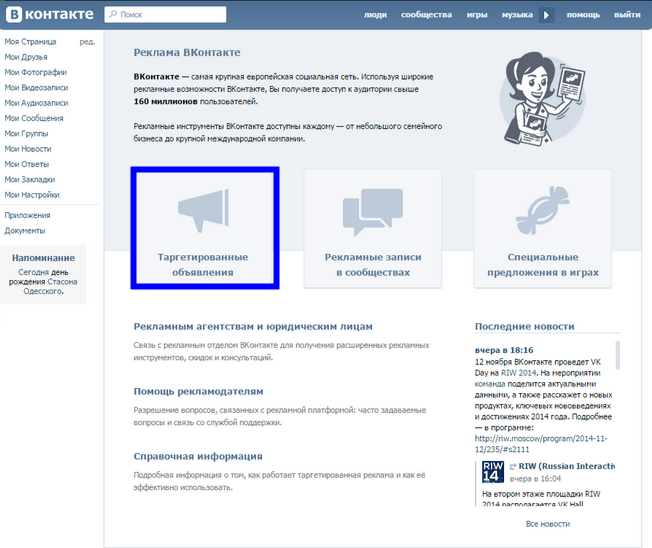The height and width of the screenshot is (548, 652).
Task: Click the RIW 14 news thumbnail
Action: click(x=493, y=473)
